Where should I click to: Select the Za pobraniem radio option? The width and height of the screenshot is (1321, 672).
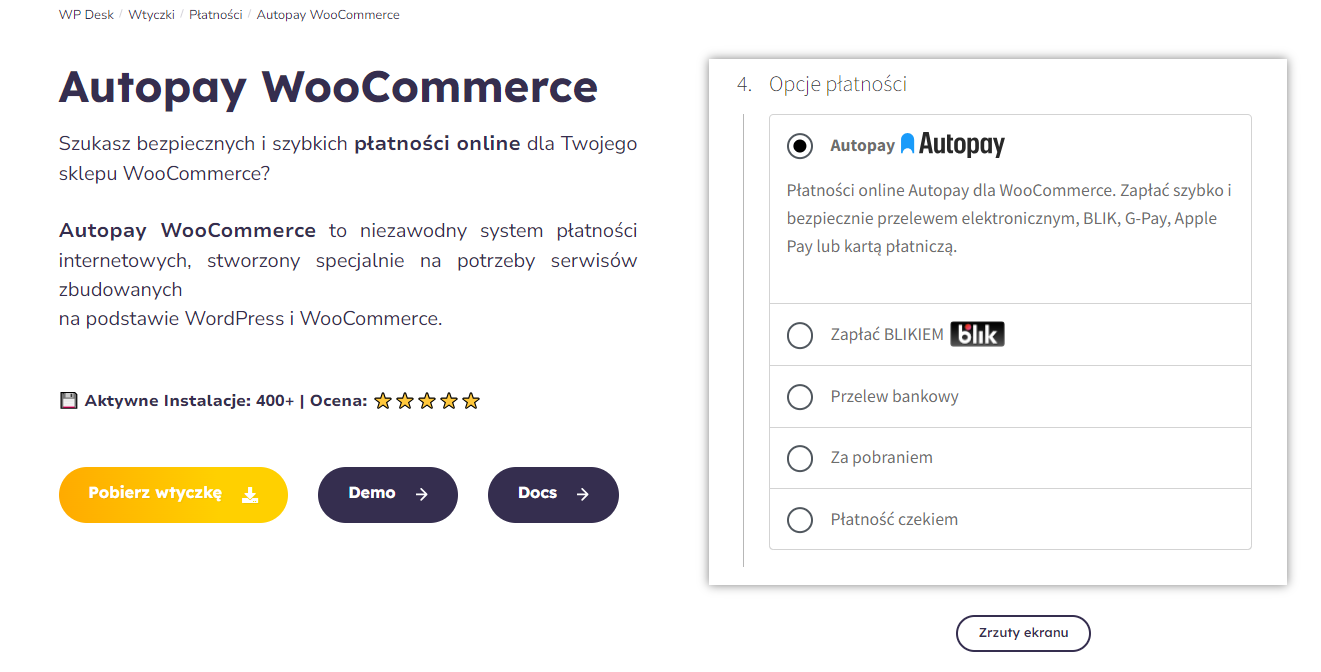pos(800,458)
